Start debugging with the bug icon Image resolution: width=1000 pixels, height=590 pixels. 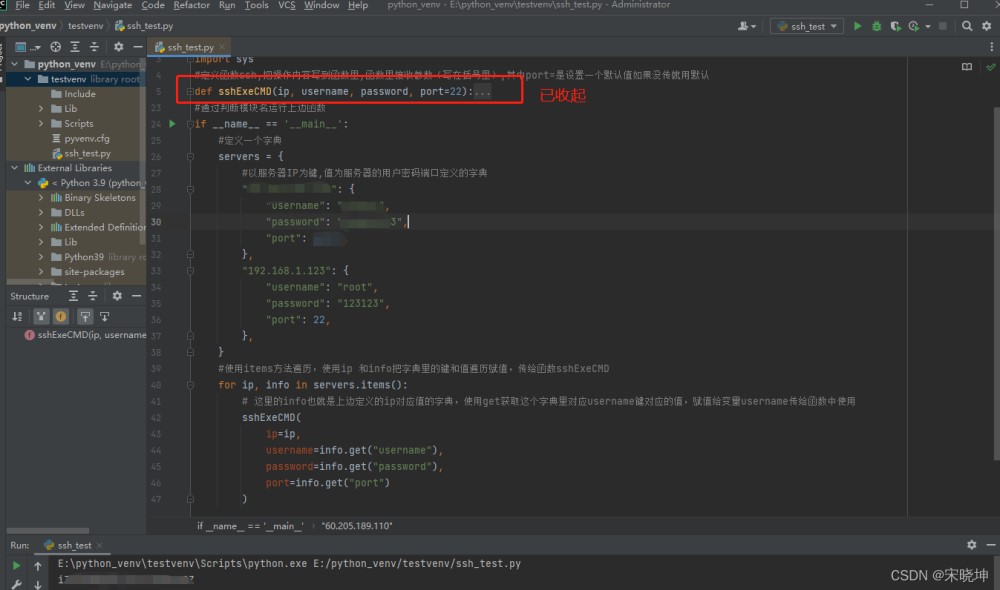coord(876,26)
